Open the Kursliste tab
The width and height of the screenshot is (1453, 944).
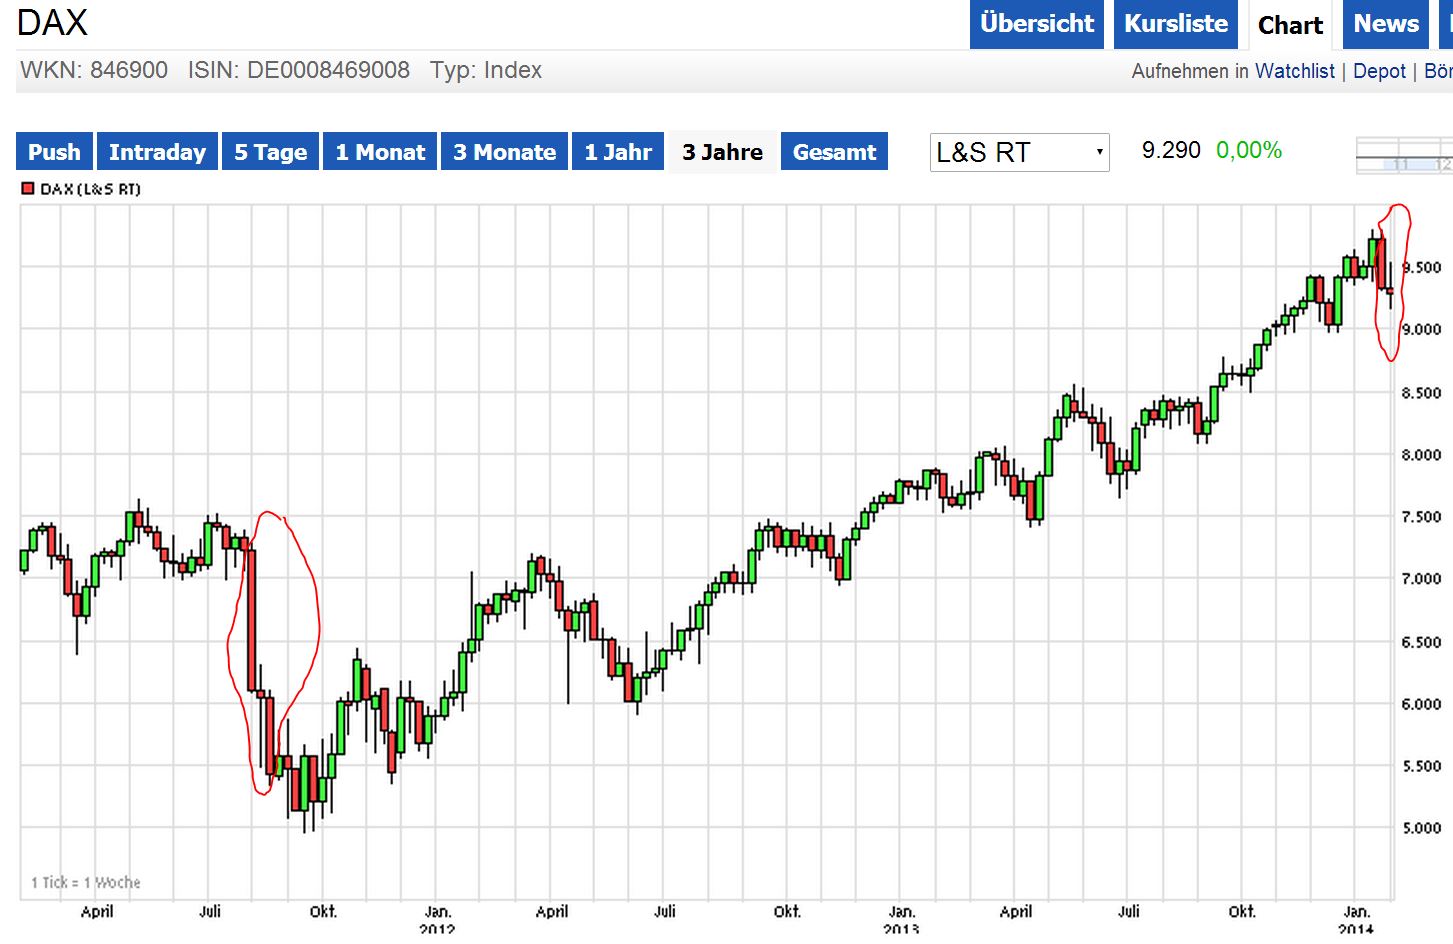point(1175,24)
